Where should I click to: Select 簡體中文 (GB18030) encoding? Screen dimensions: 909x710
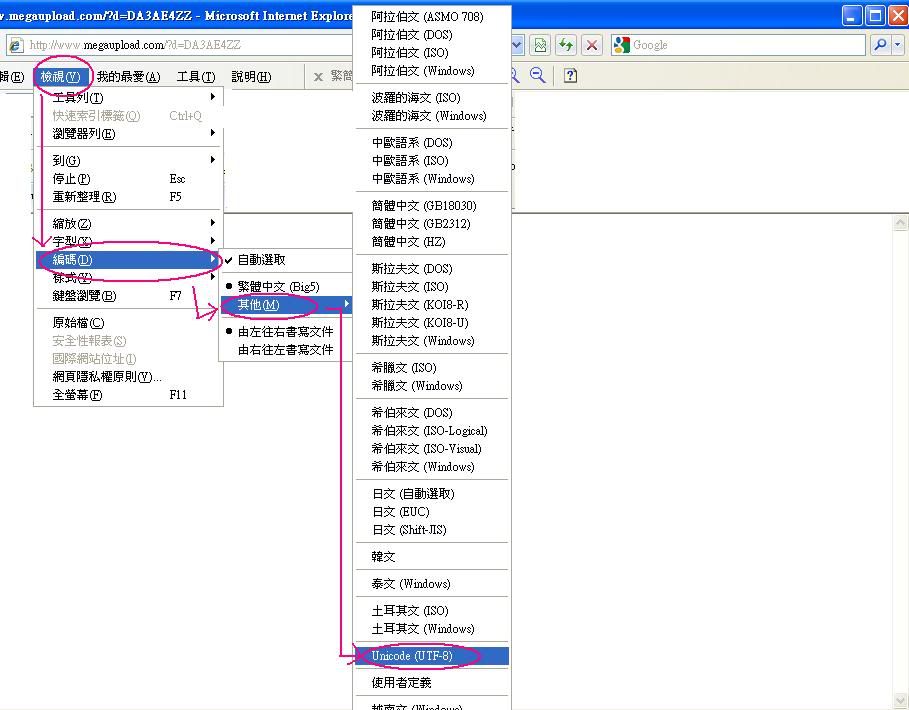coord(432,206)
